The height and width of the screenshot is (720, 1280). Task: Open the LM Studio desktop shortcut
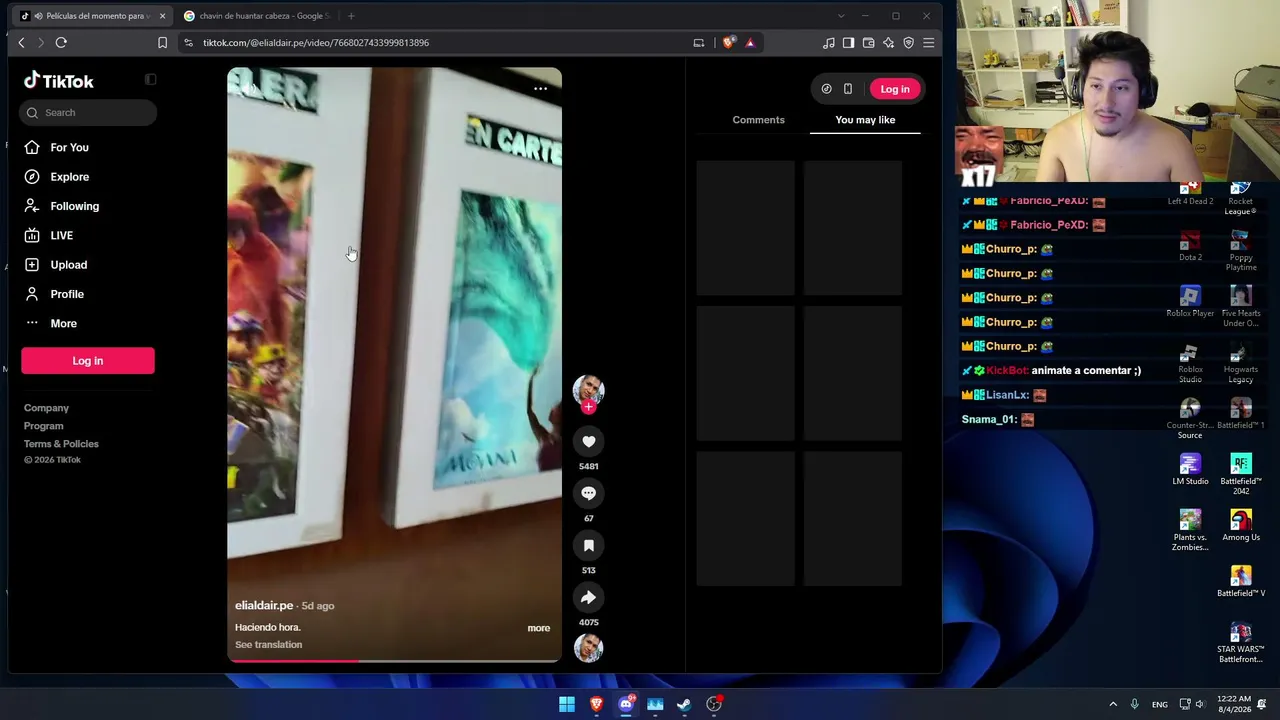[x=1190, y=470]
